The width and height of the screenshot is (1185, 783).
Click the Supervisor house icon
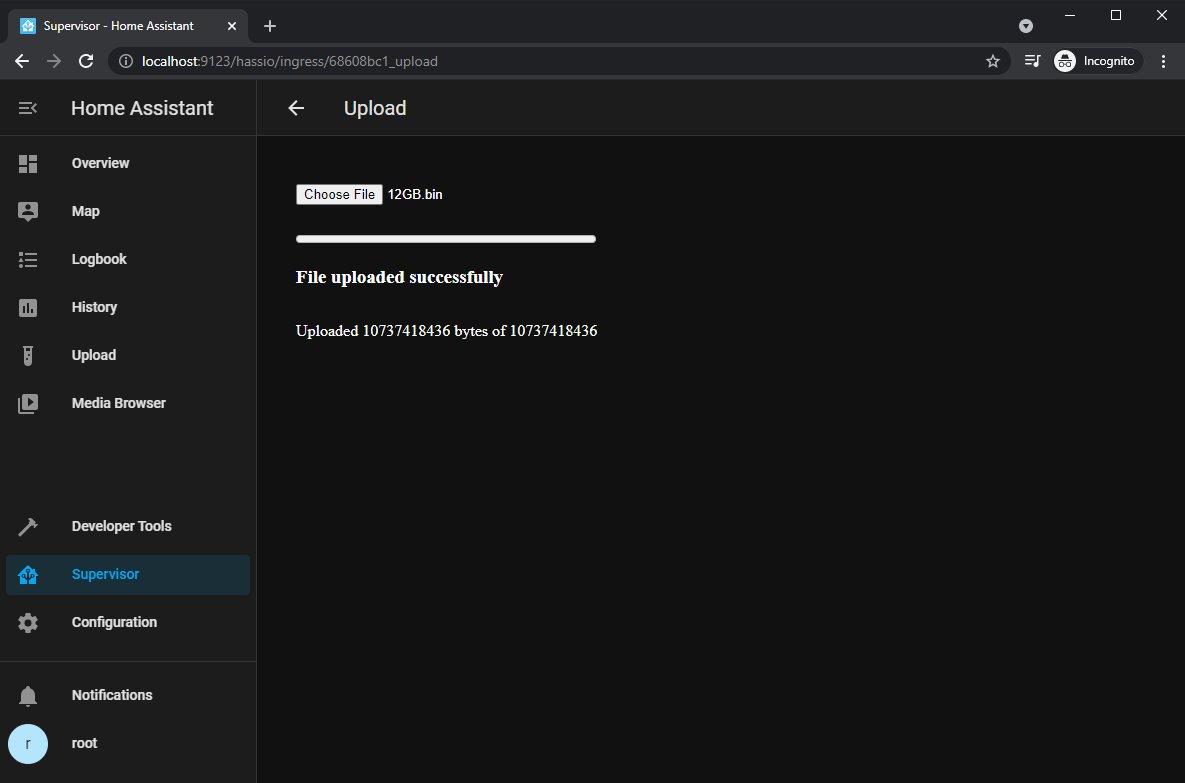28,574
